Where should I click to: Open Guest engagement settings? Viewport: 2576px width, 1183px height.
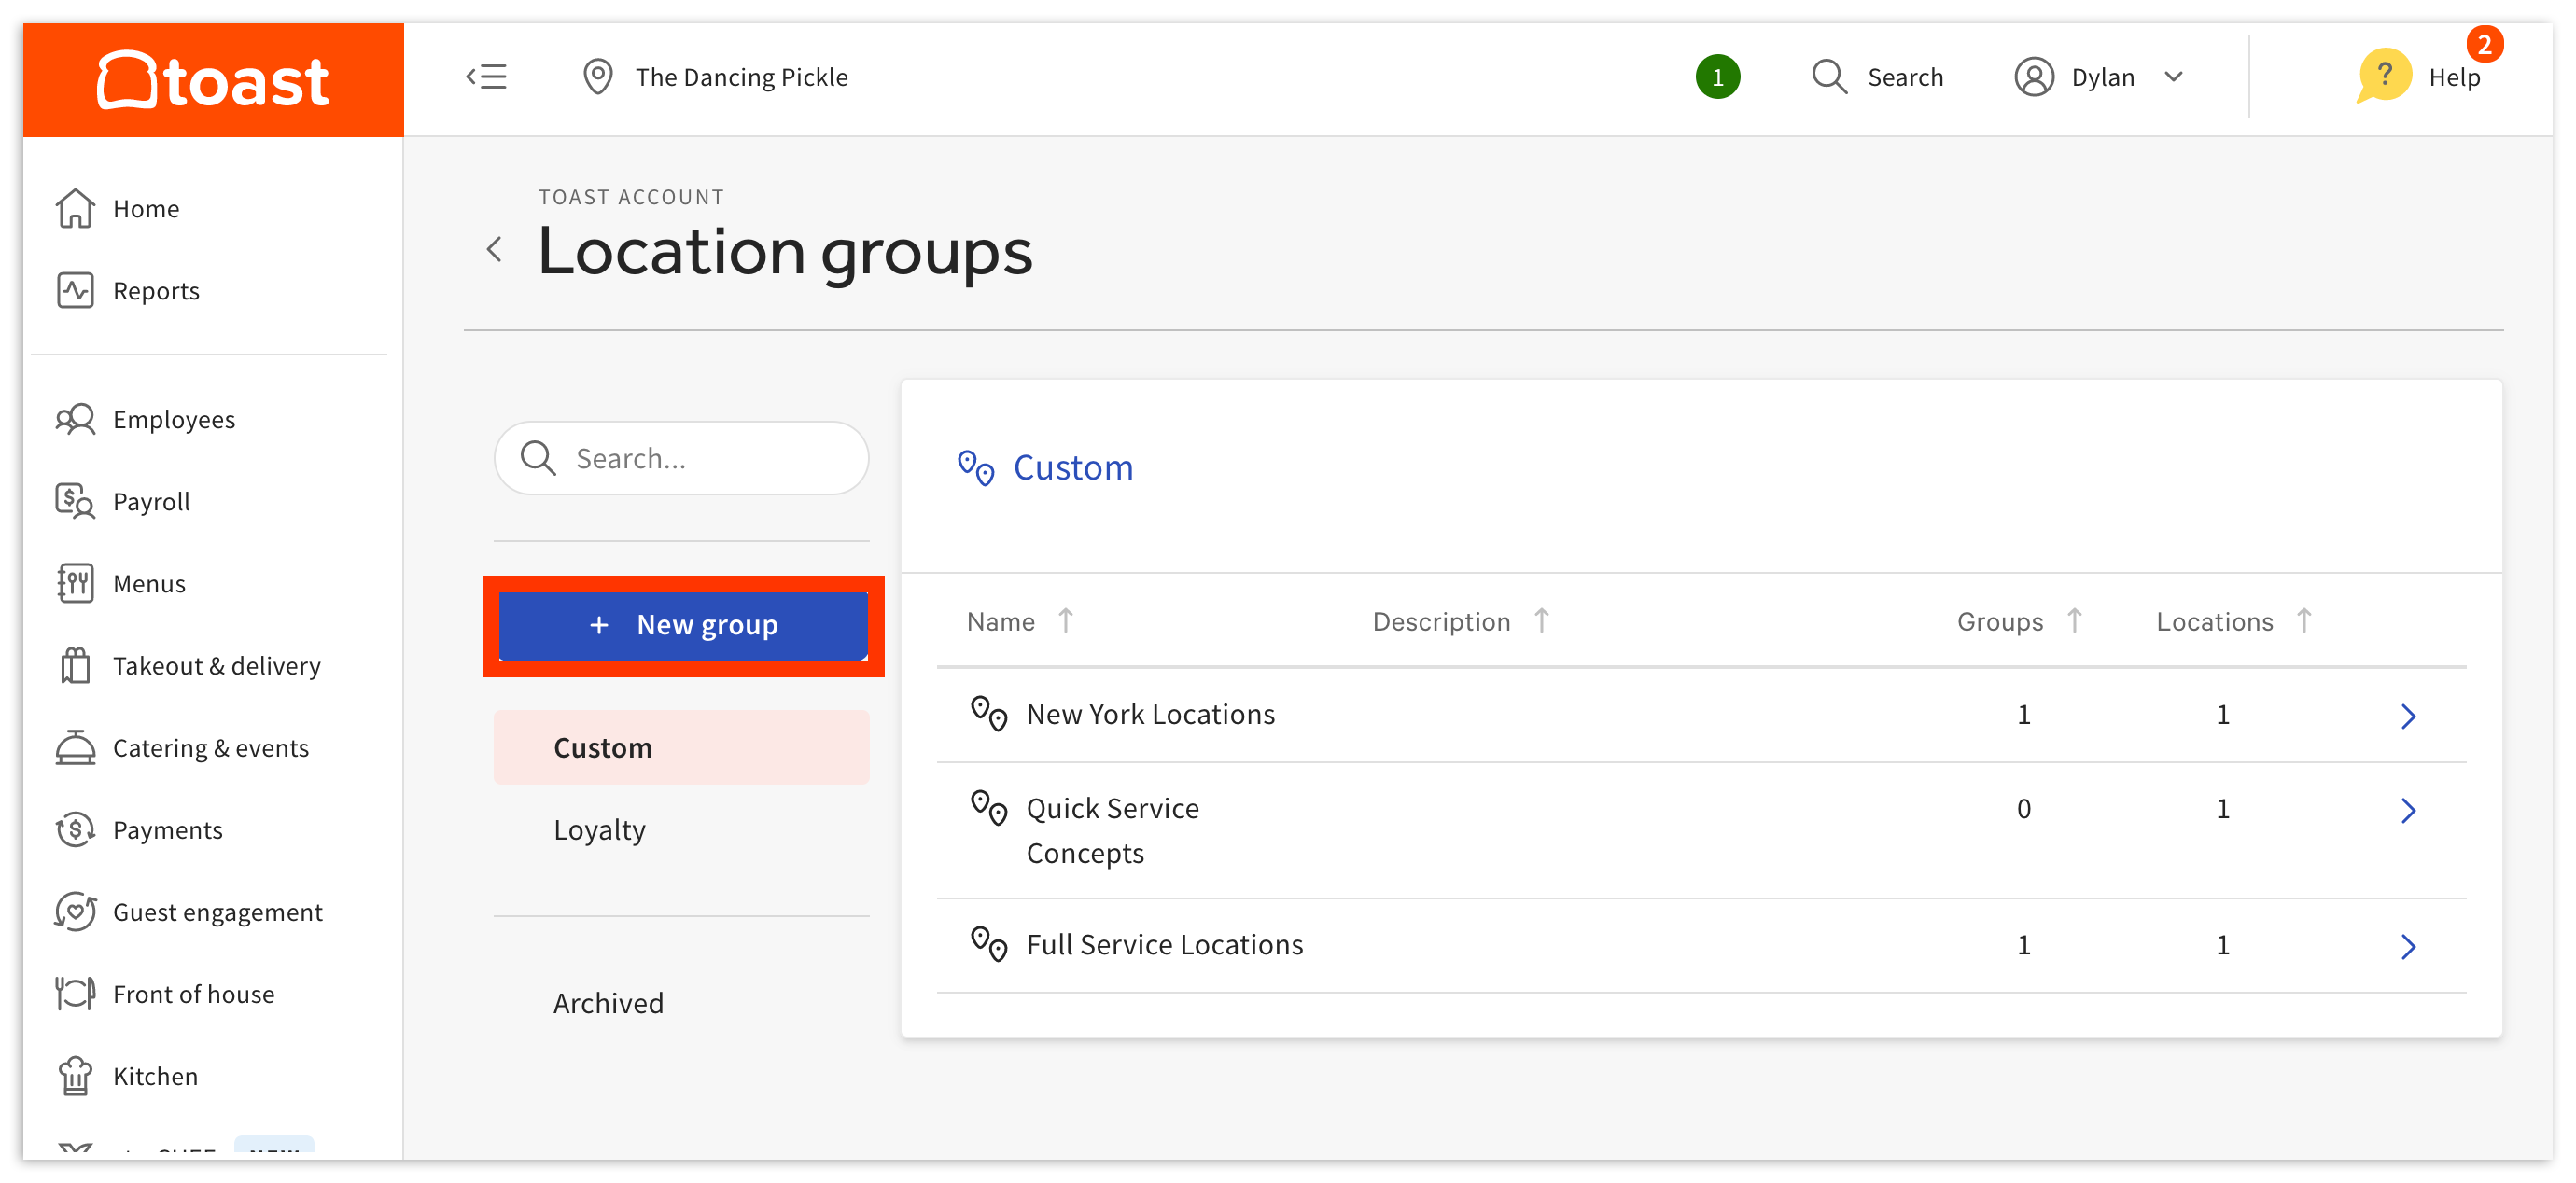click(217, 911)
